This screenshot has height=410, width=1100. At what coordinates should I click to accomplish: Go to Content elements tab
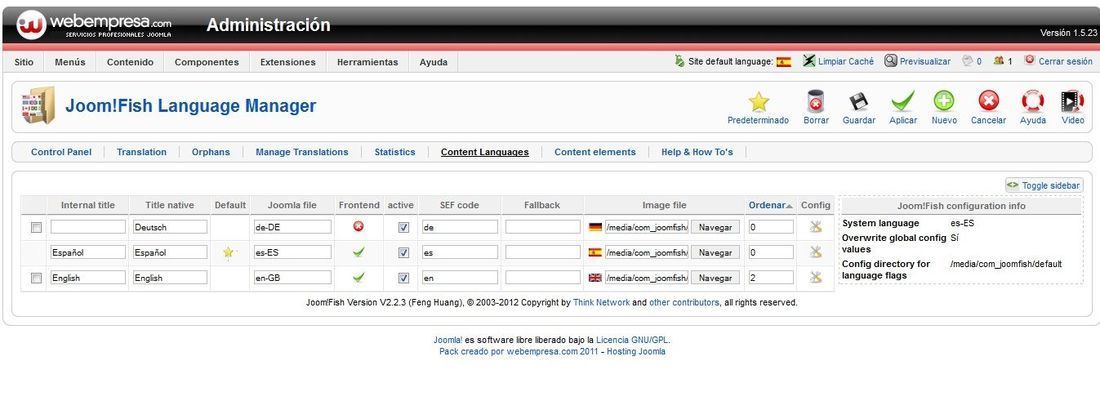595,152
